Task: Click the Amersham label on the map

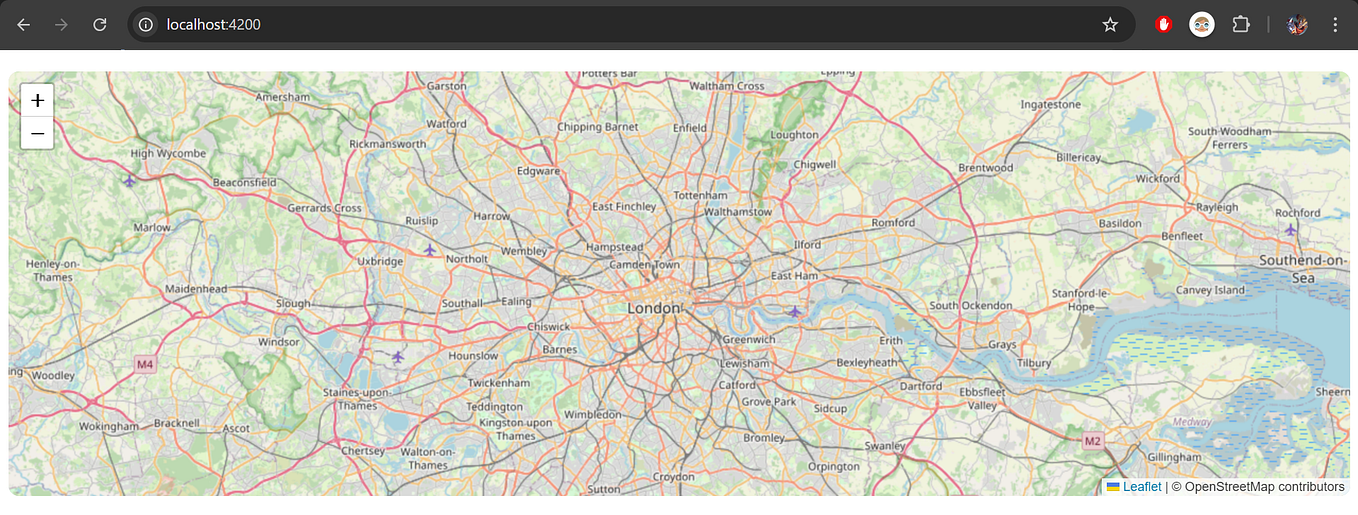Action: point(282,97)
